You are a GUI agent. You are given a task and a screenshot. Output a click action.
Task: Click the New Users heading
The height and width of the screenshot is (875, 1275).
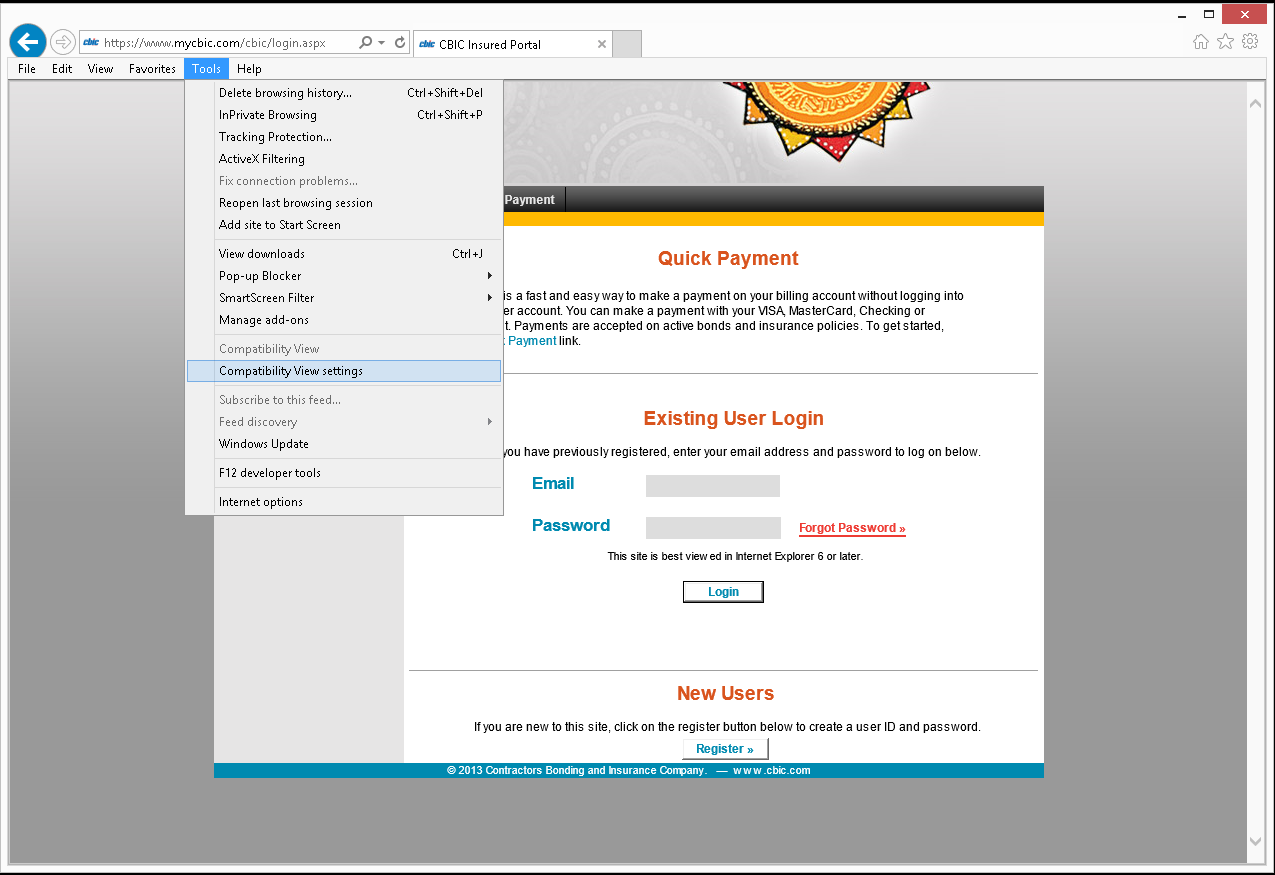click(x=726, y=694)
